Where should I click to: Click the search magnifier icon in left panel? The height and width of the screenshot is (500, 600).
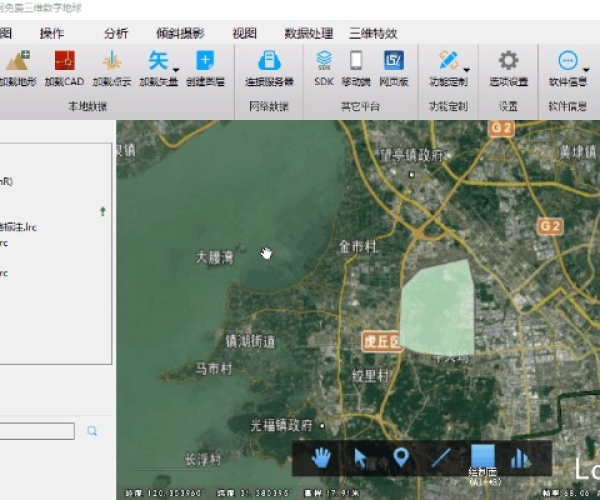tap(92, 431)
